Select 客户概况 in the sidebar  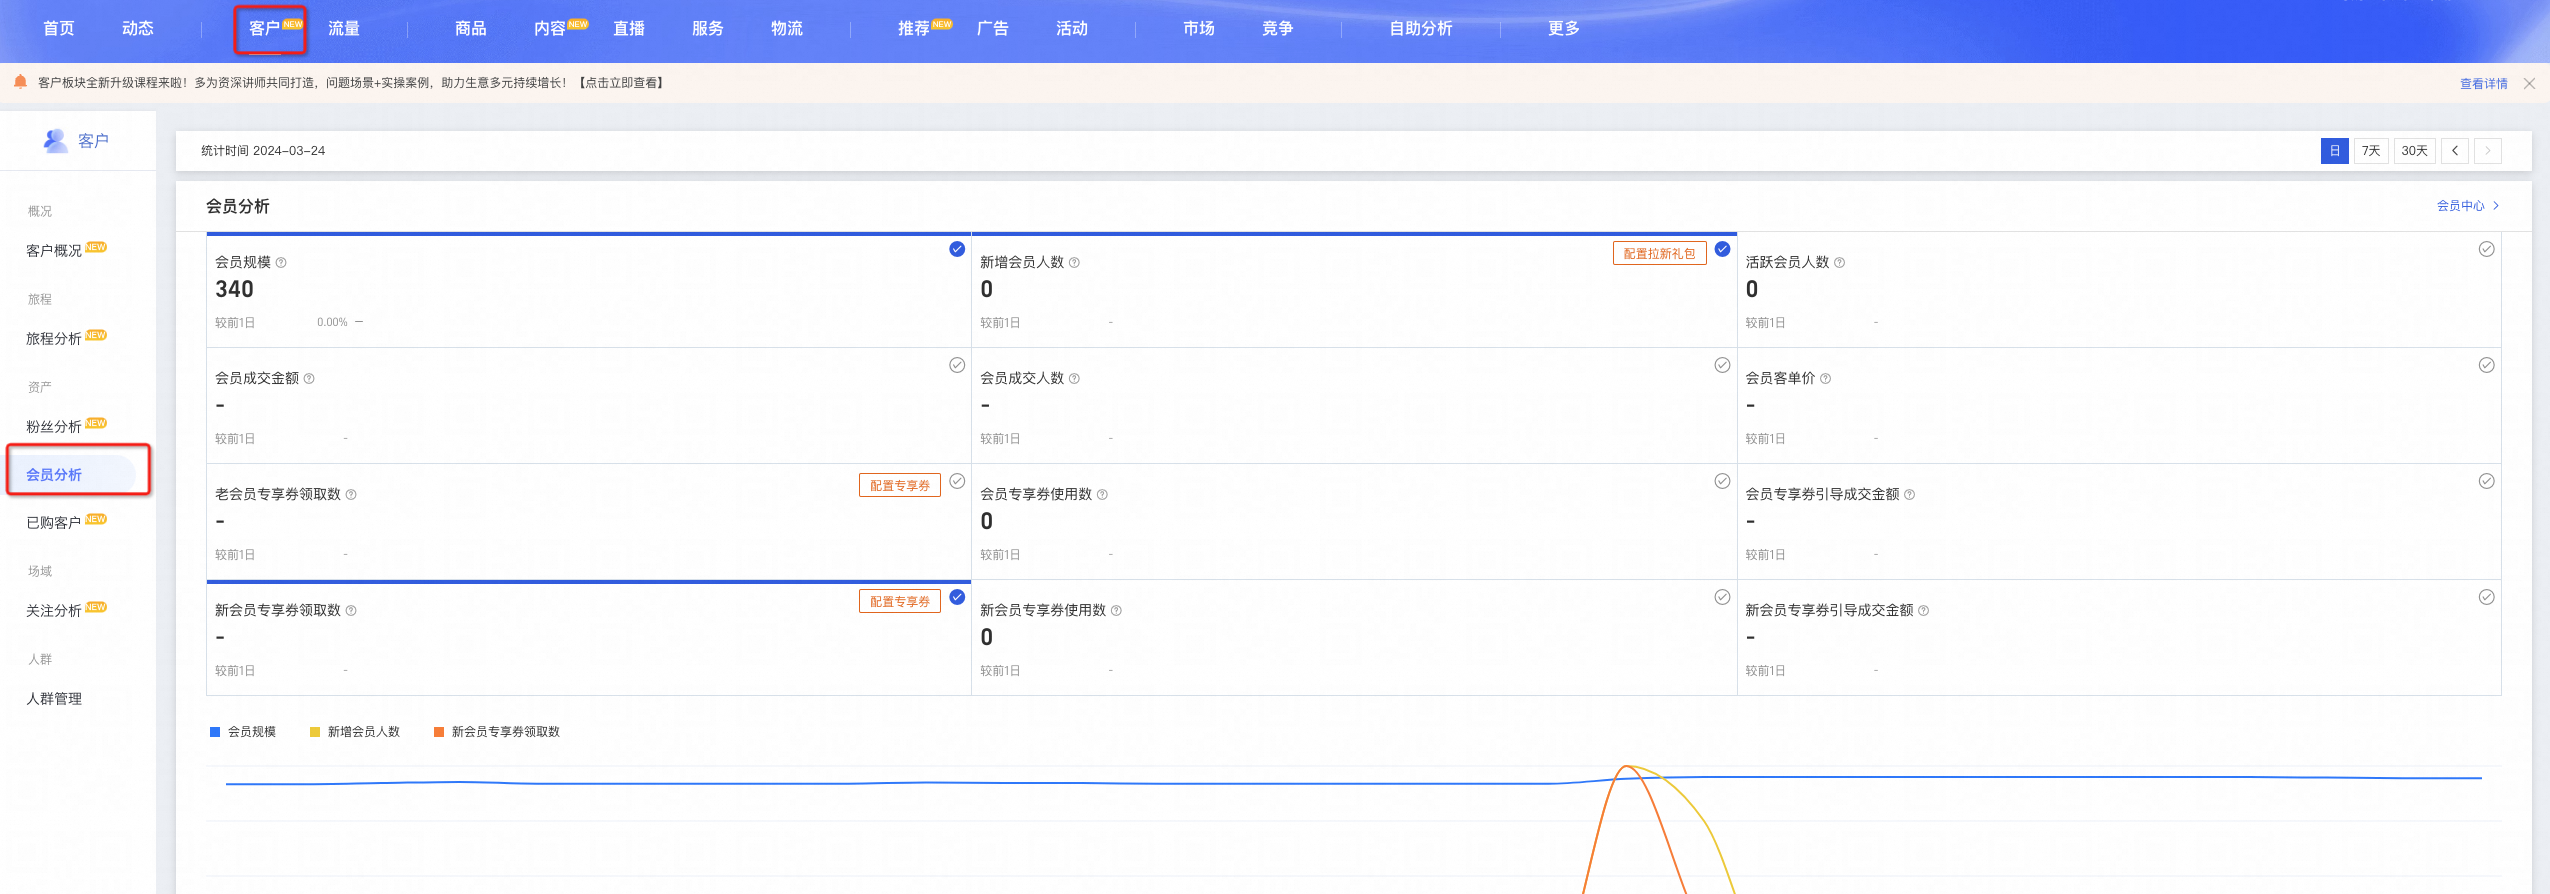54,251
